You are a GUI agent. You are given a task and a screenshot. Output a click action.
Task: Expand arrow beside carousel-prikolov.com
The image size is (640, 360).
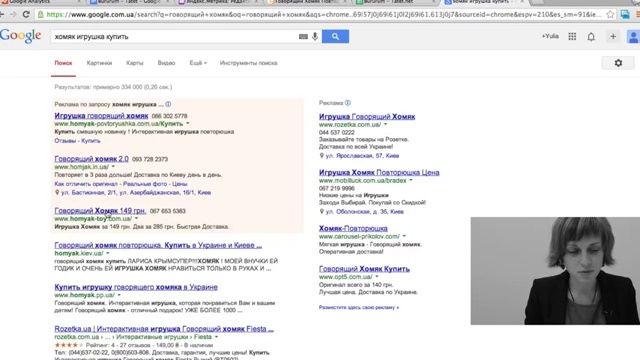point(404,236)
